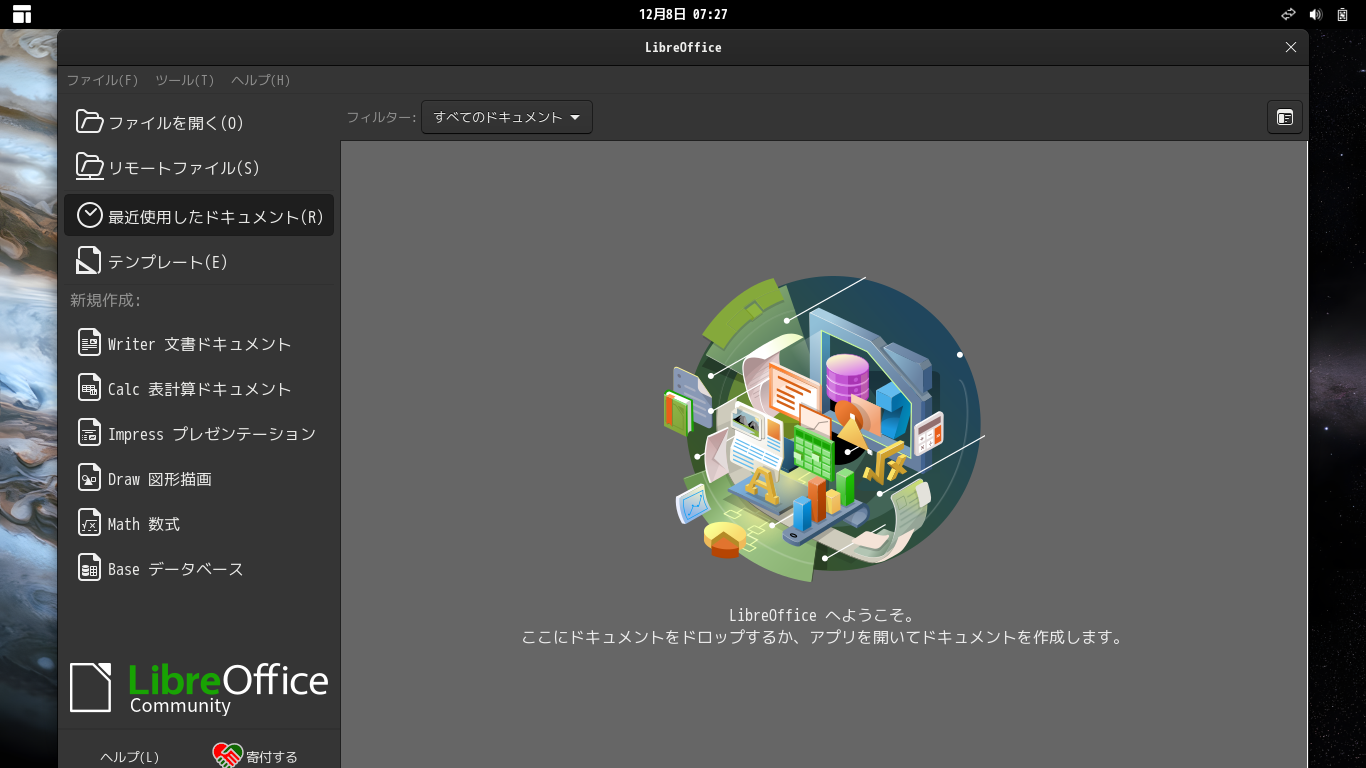The height and width of the screenshot is (768, 1366).
Task: Select 最近使用したドキュメント(R)
Action: point(199,216)
